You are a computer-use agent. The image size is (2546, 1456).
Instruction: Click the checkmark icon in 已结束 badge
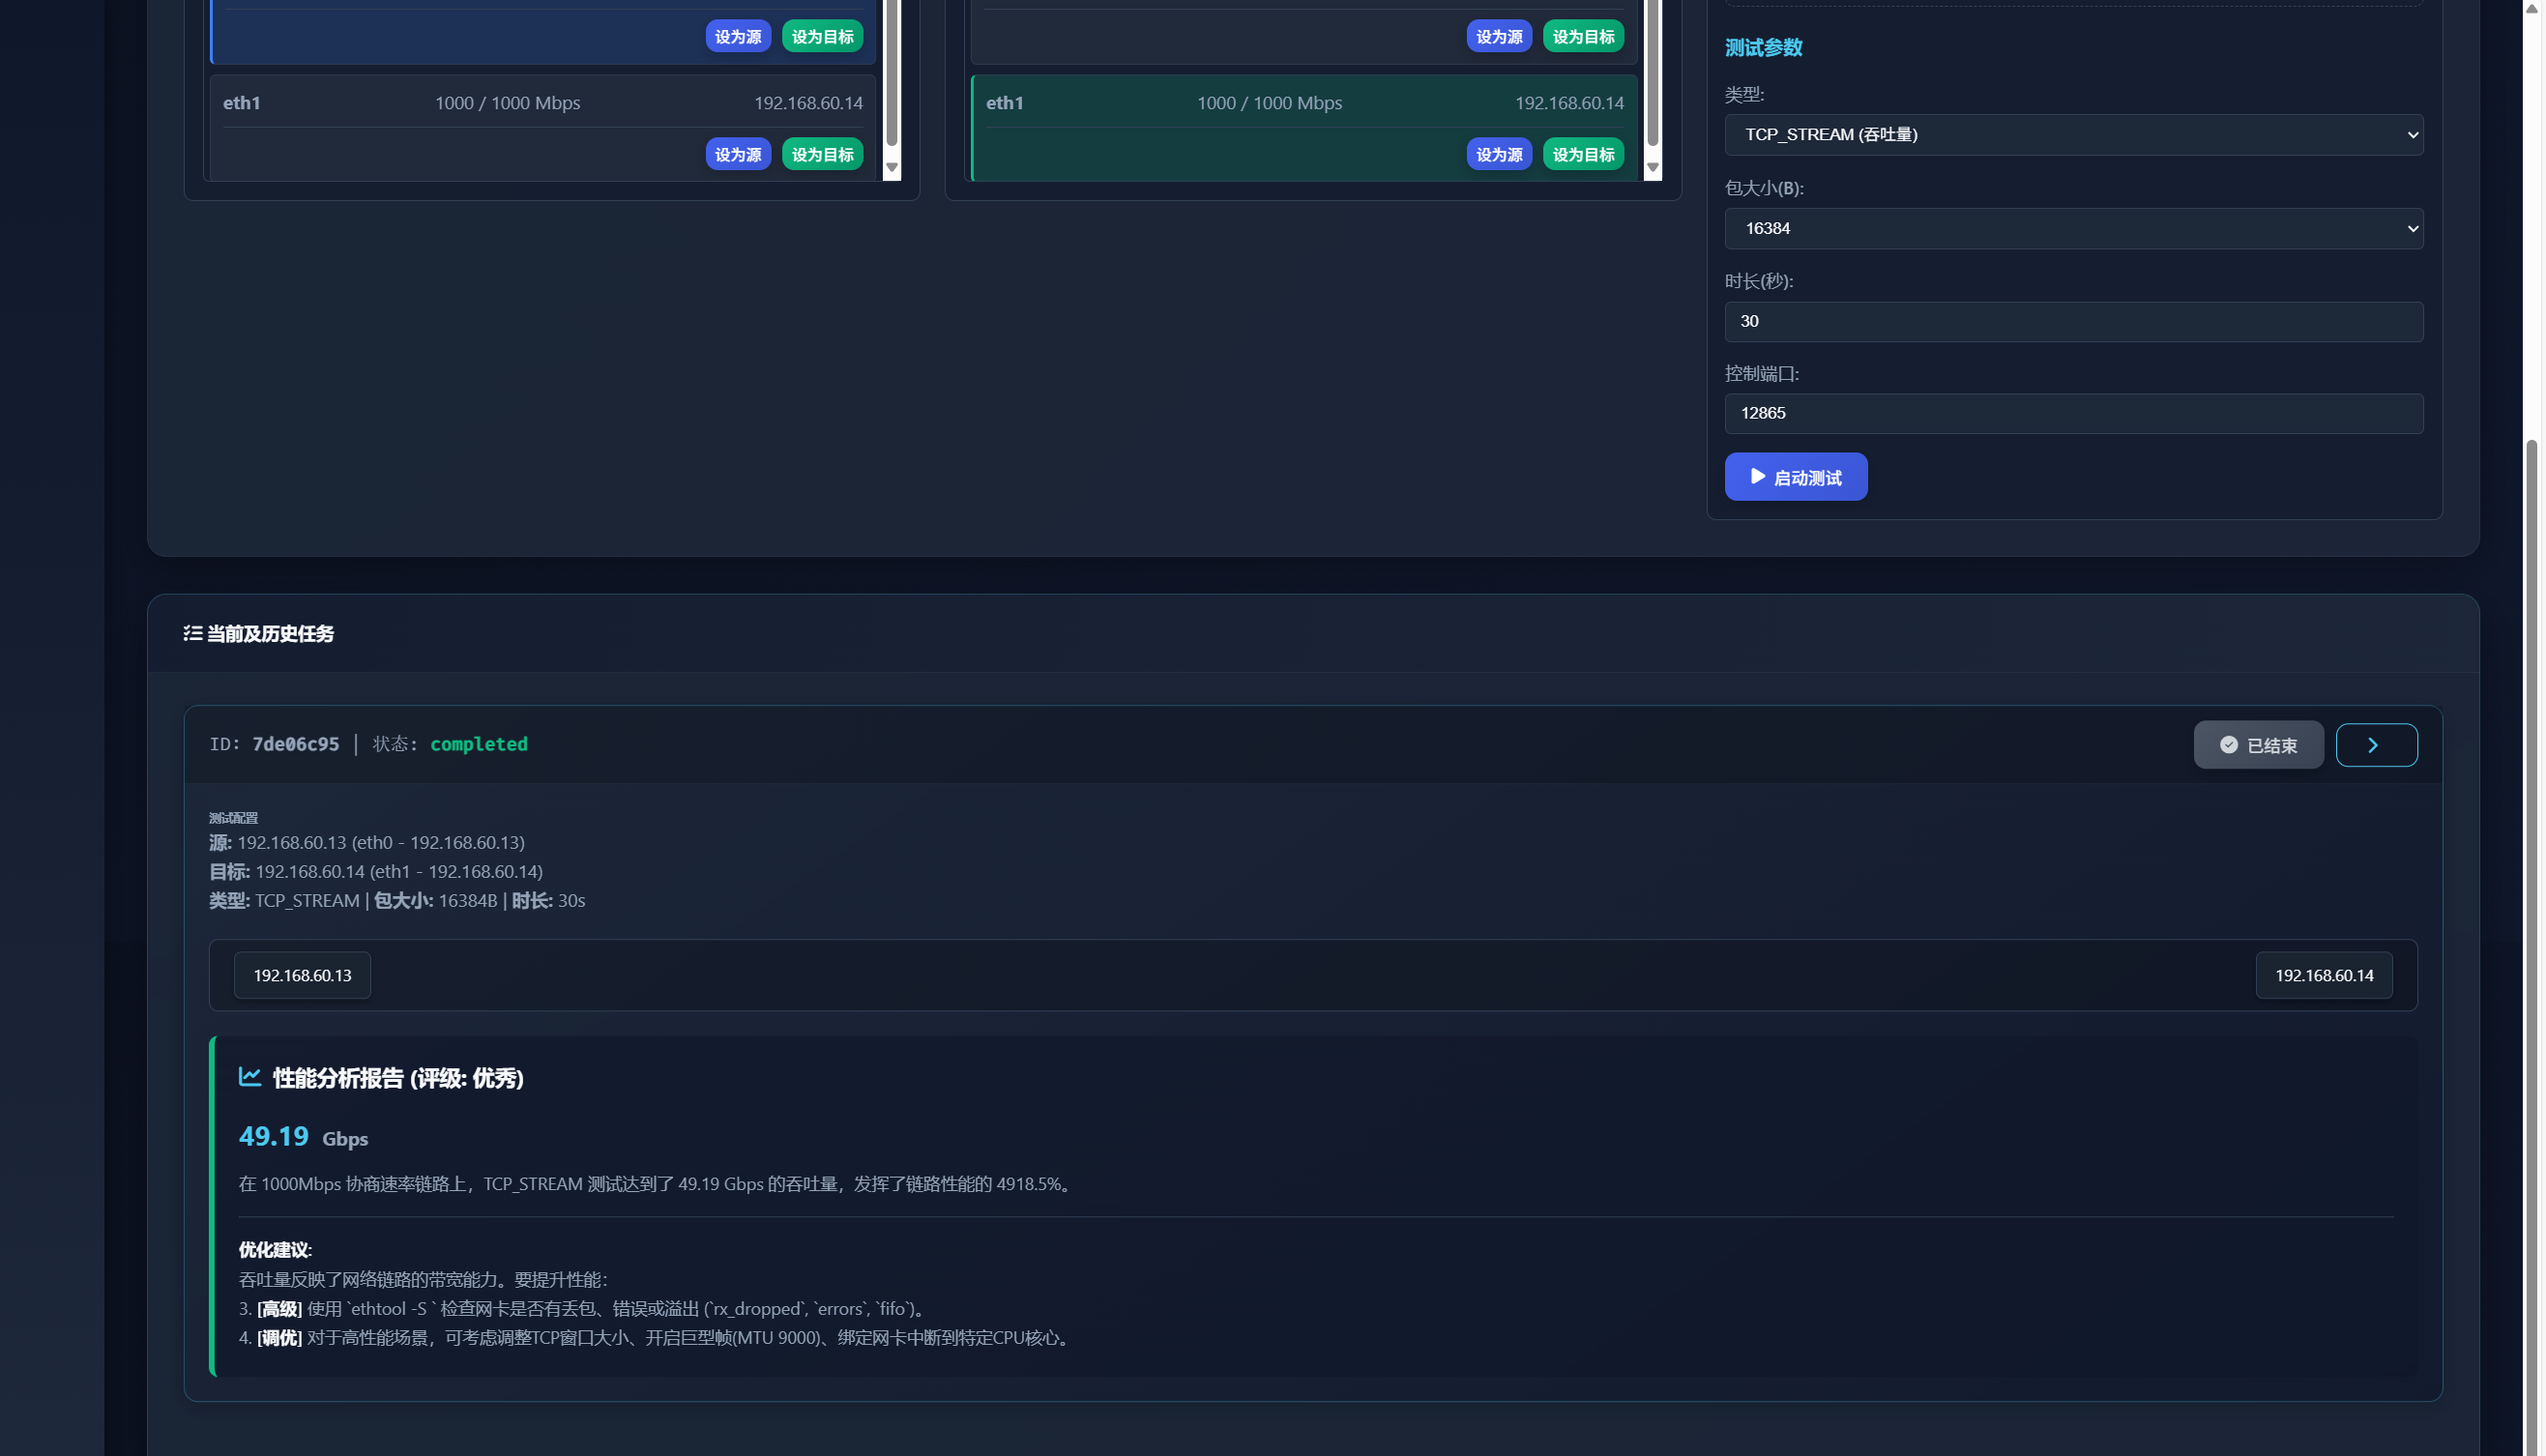[2228, 745]
